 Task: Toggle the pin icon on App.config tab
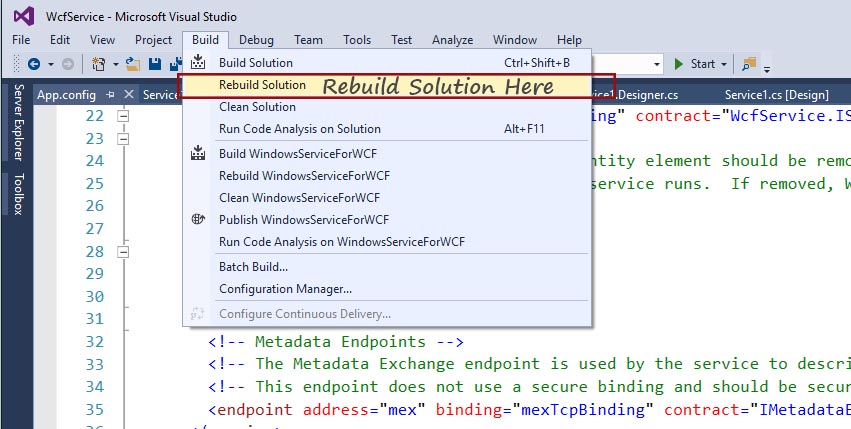110,94
